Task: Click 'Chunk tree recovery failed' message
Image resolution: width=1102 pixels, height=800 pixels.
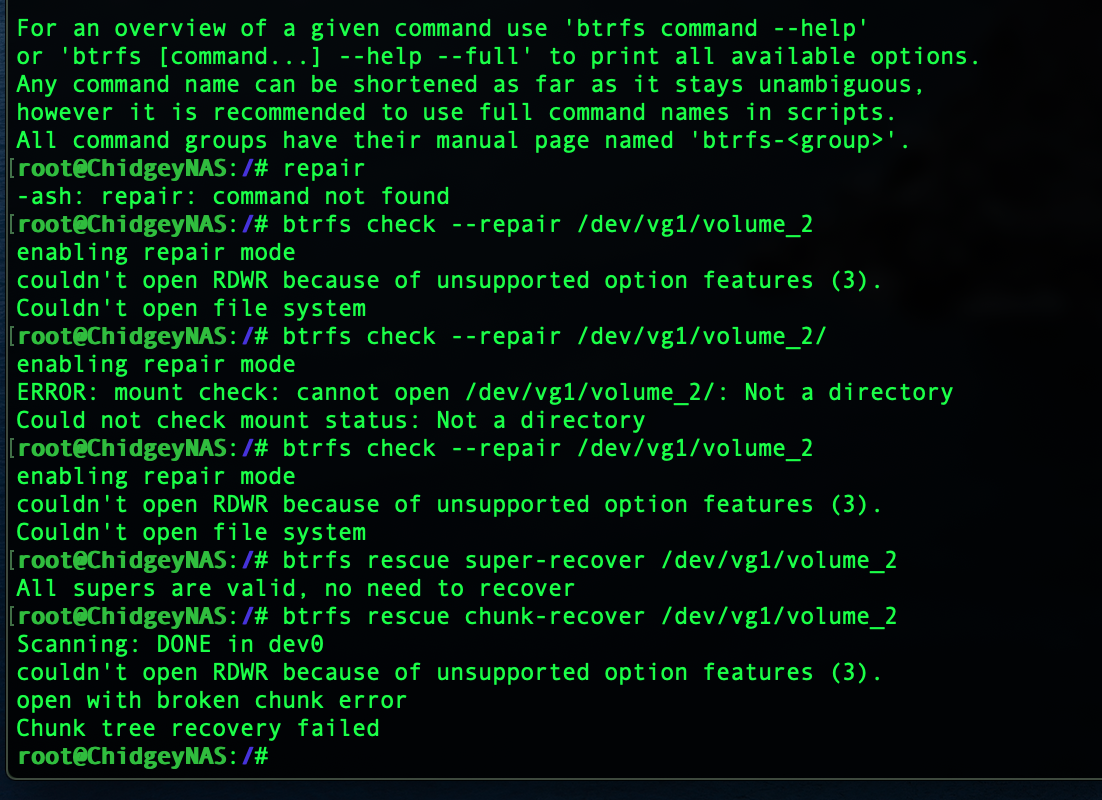Action: point(197,728)
